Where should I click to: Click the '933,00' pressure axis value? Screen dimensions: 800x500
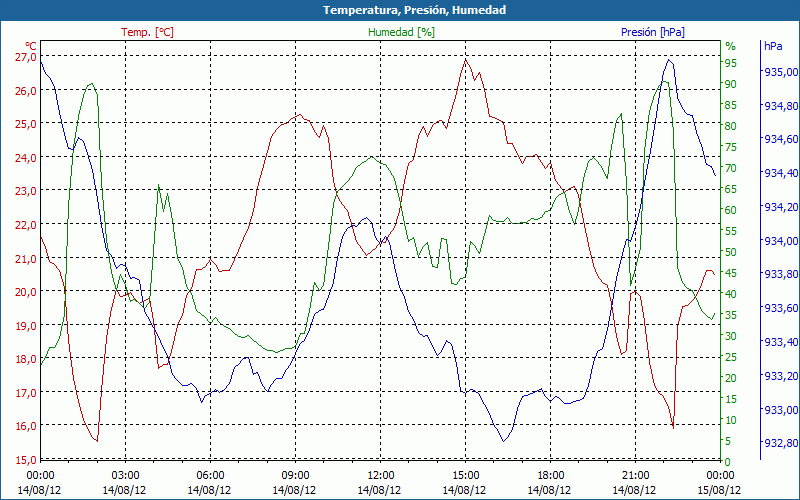tap(780, 409)
